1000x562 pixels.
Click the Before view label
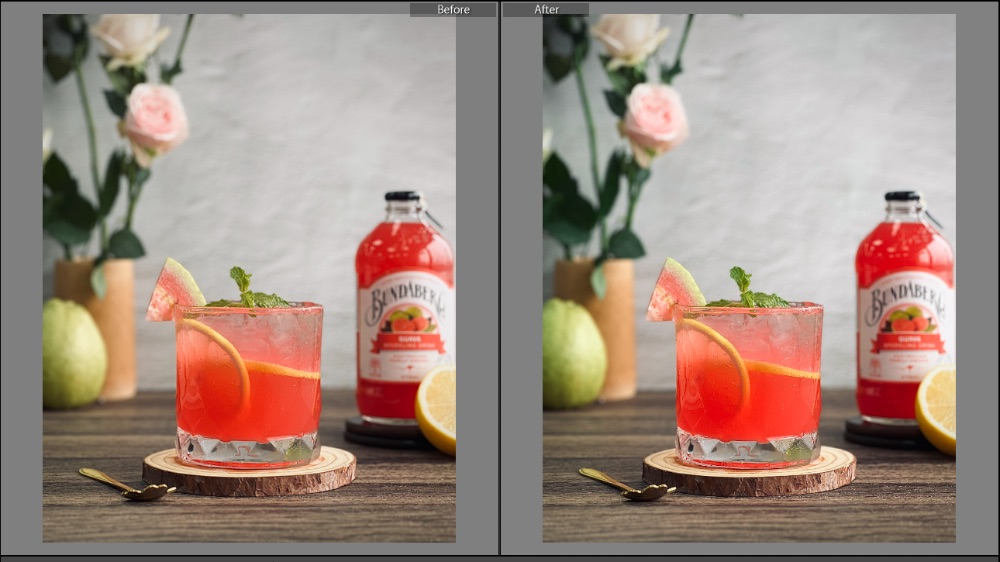453,10
